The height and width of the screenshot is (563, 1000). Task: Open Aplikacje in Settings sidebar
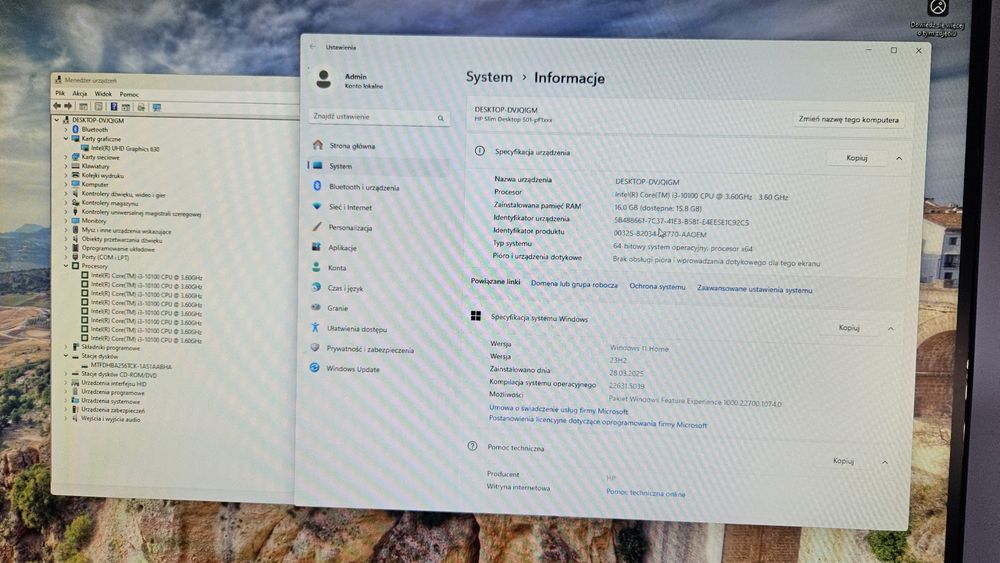pyautogui.click(x=342, y=247)
